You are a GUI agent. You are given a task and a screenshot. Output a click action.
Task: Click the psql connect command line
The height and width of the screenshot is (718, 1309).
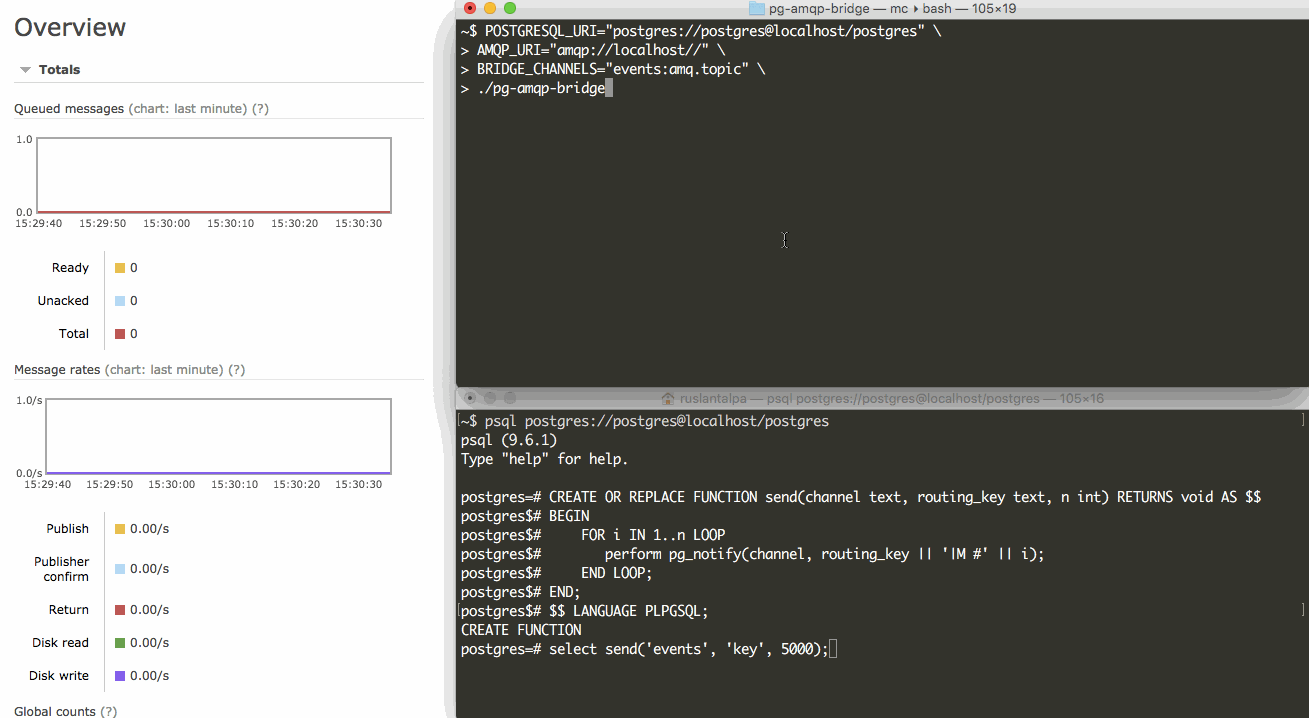(645, 422)
